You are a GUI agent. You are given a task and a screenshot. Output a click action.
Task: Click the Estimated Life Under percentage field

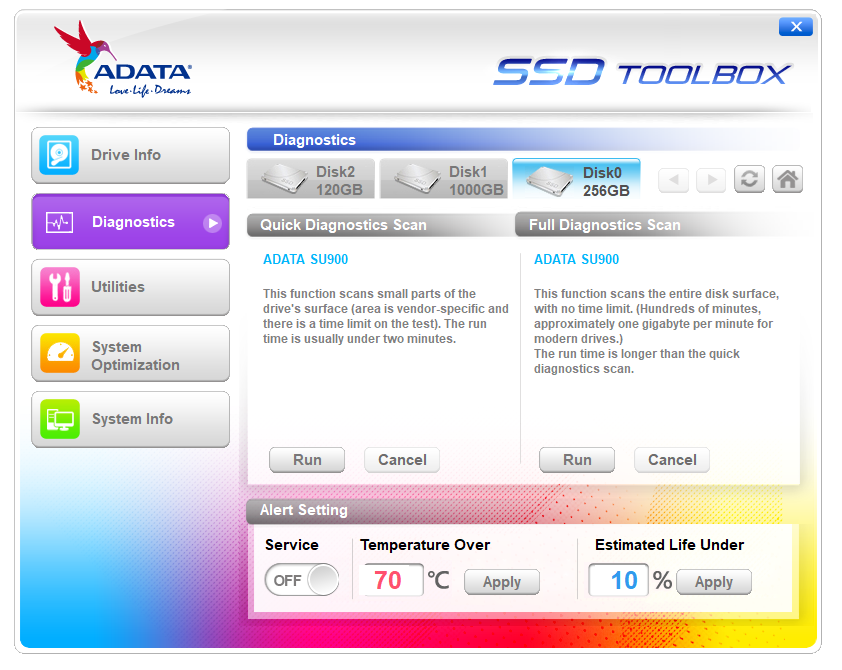(x=619, y=580)
